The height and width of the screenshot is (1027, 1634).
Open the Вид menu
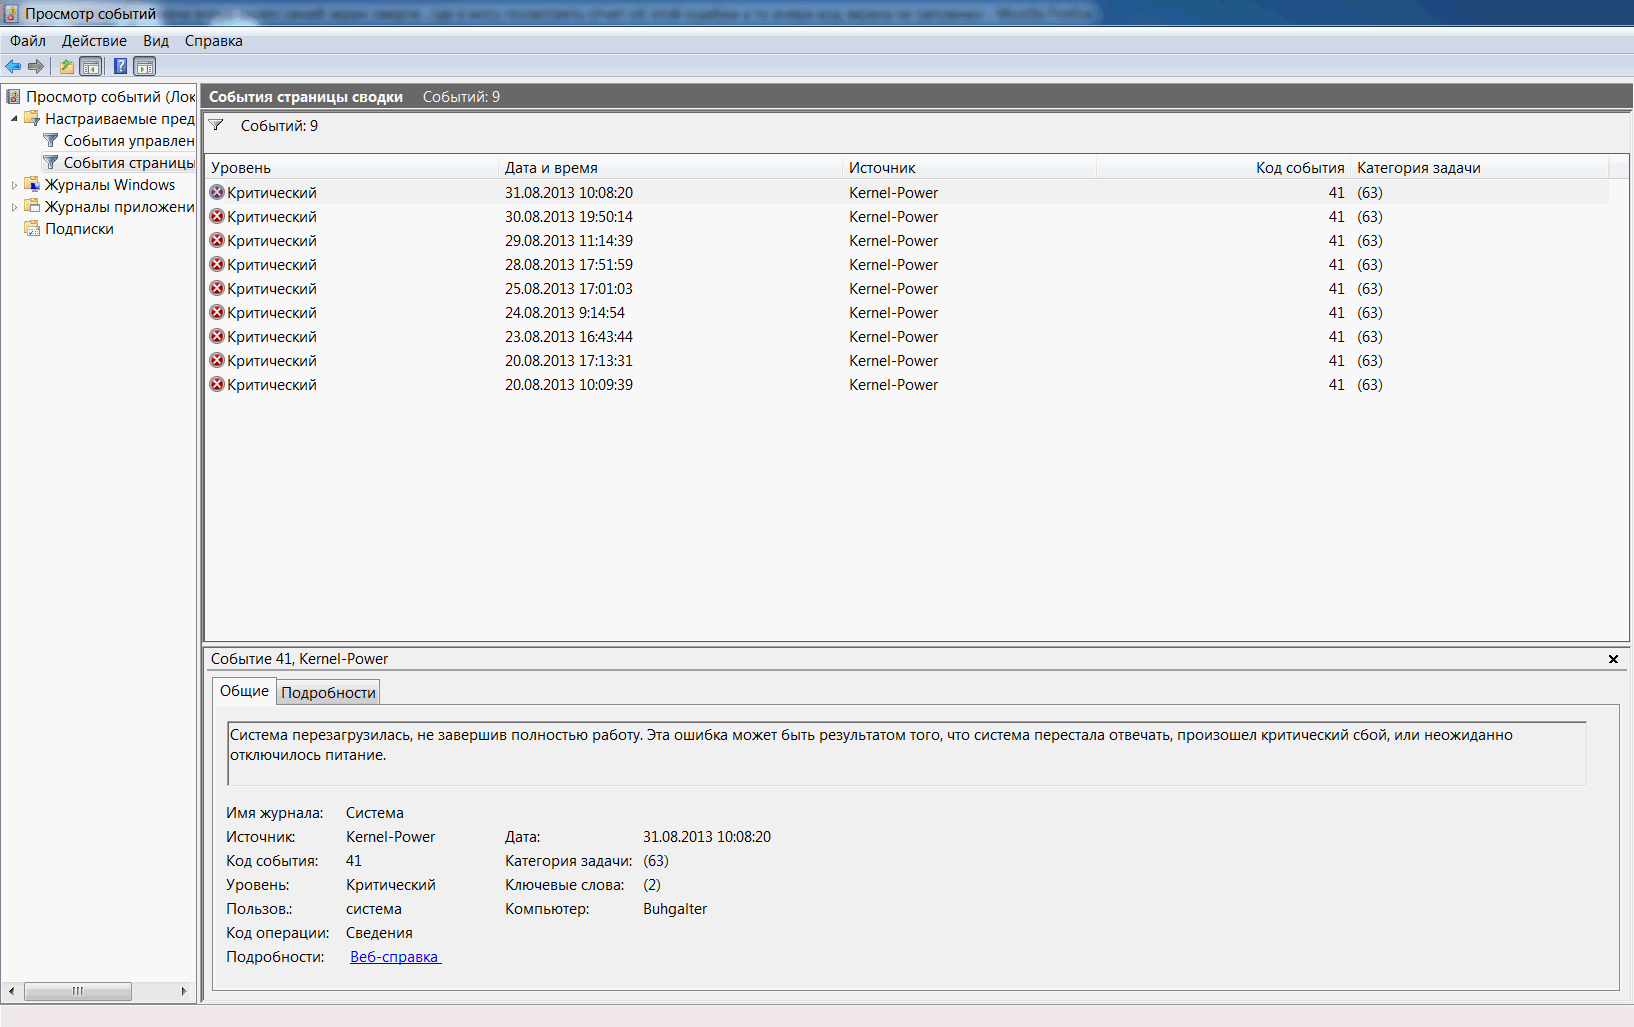click(156, 41)
